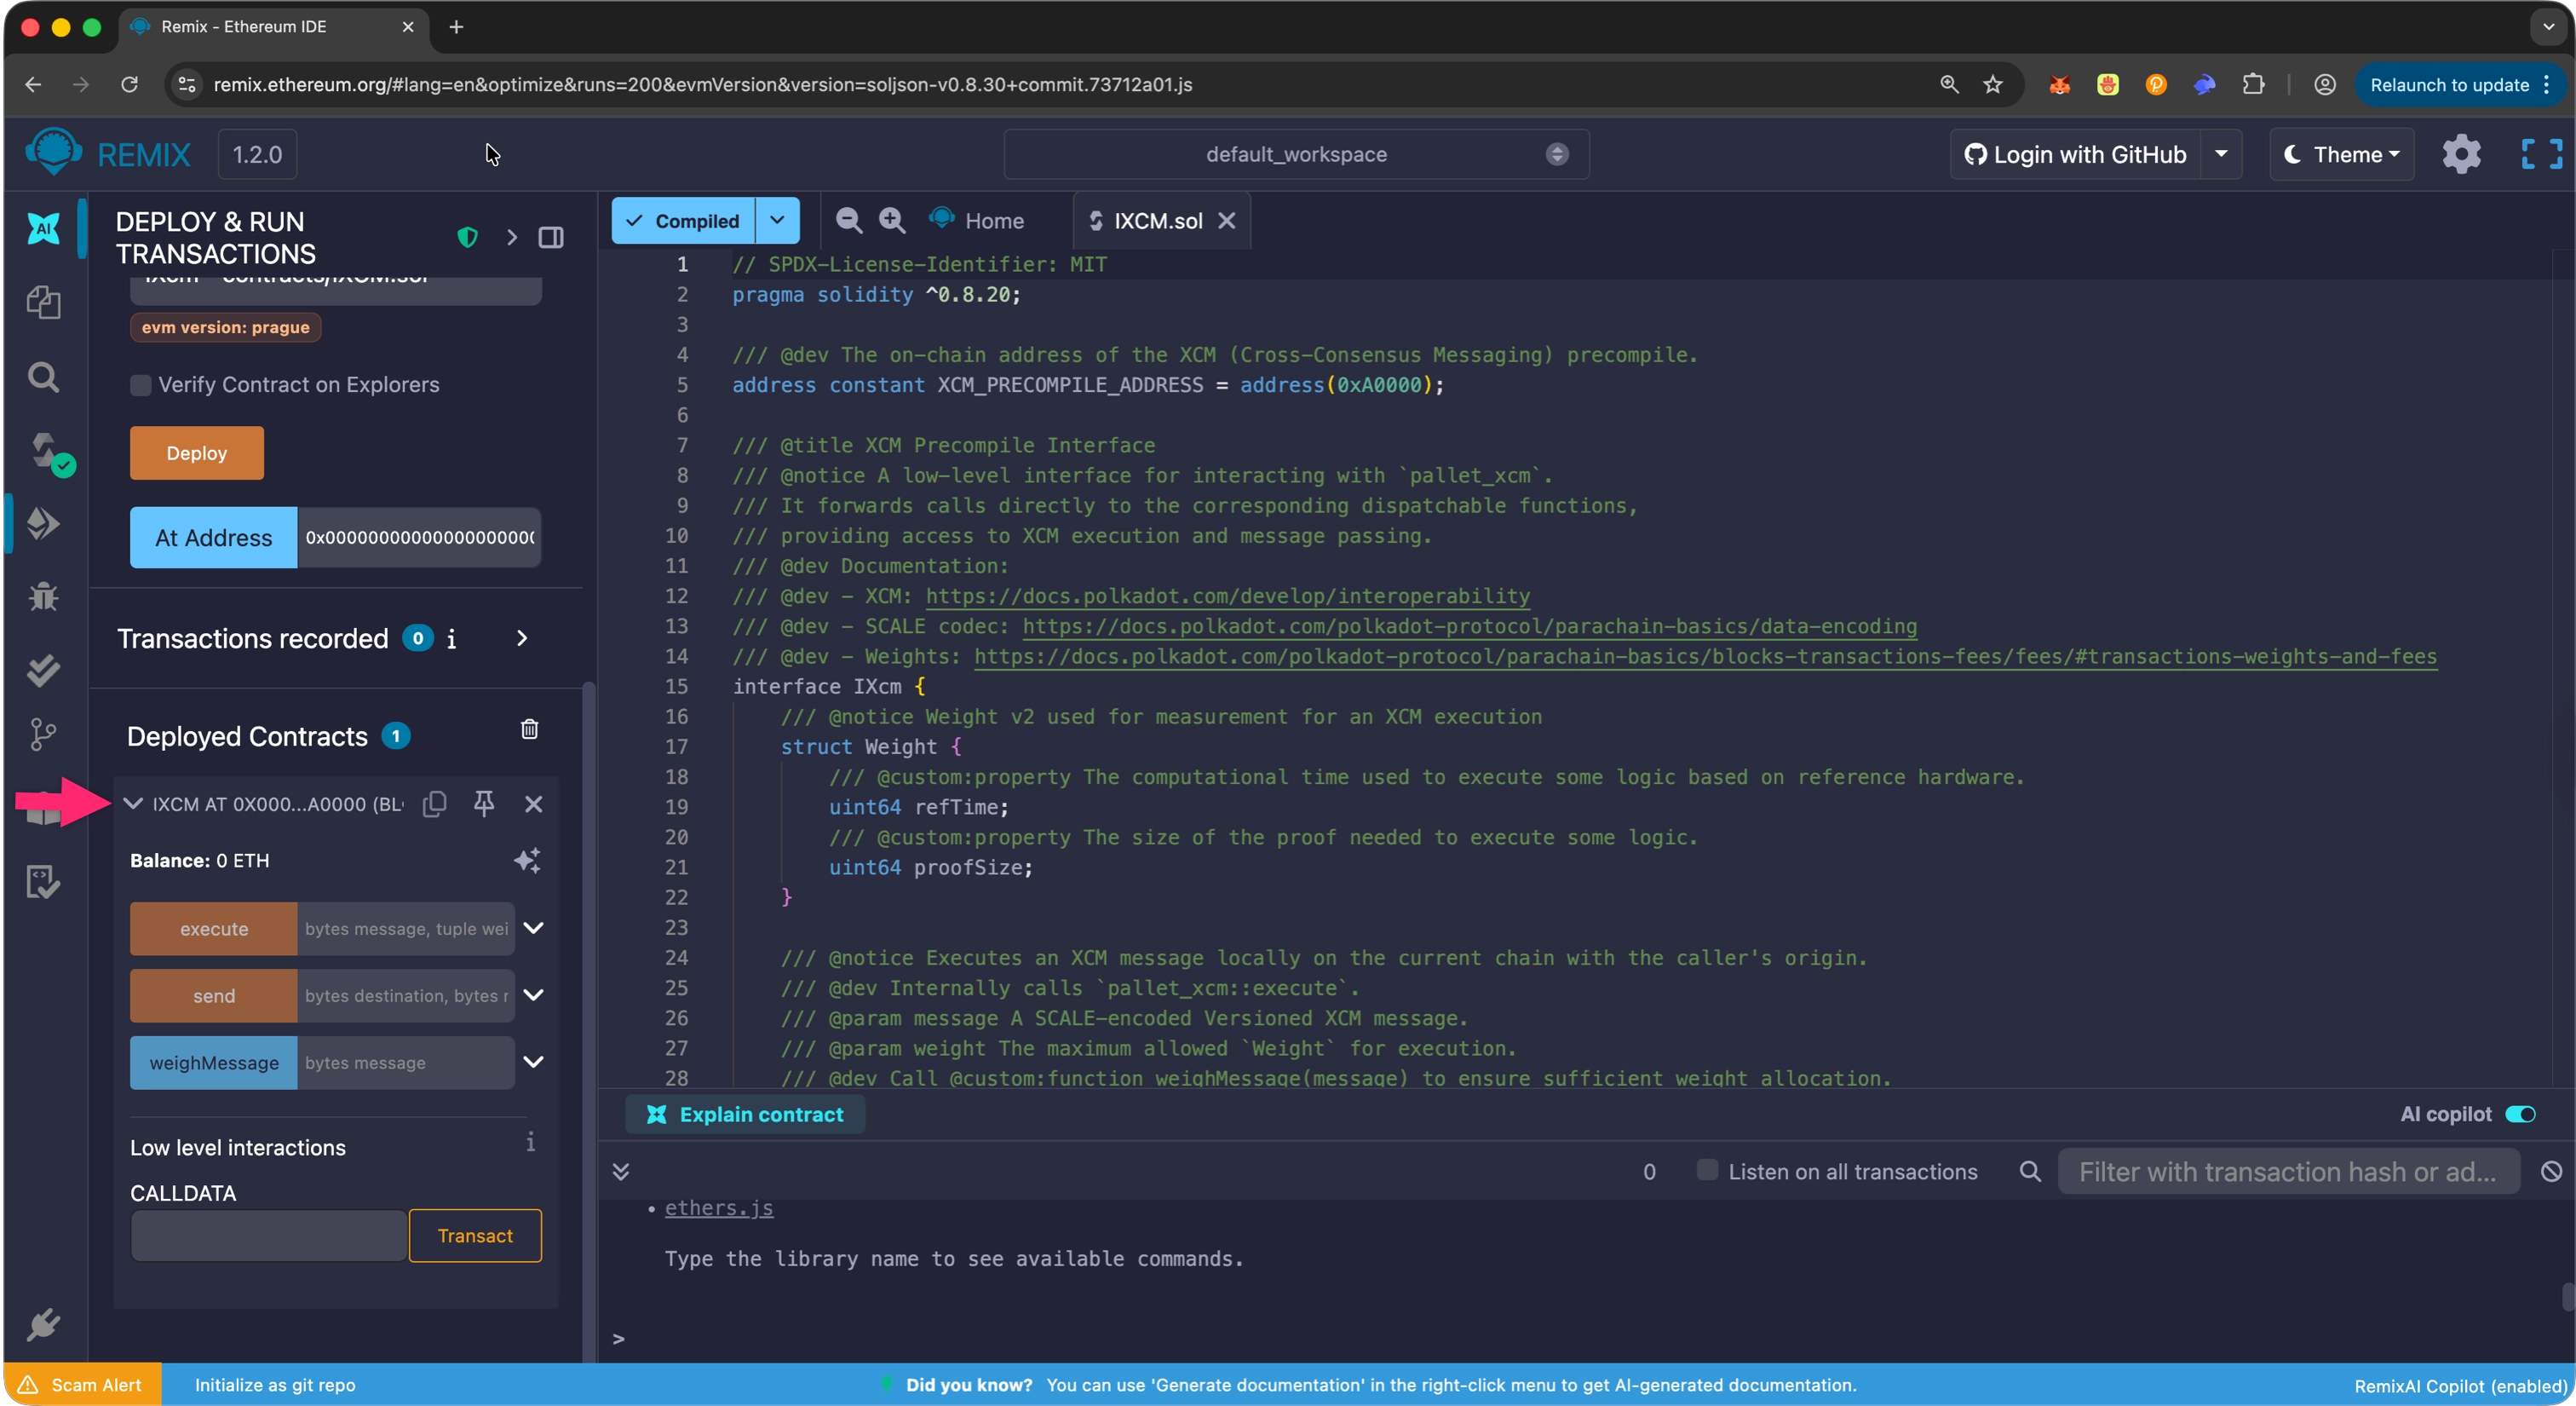Toggle the AI copilot switch
Image resolution: width=2576 pixels, height=1406 pixels.
2520,1114
